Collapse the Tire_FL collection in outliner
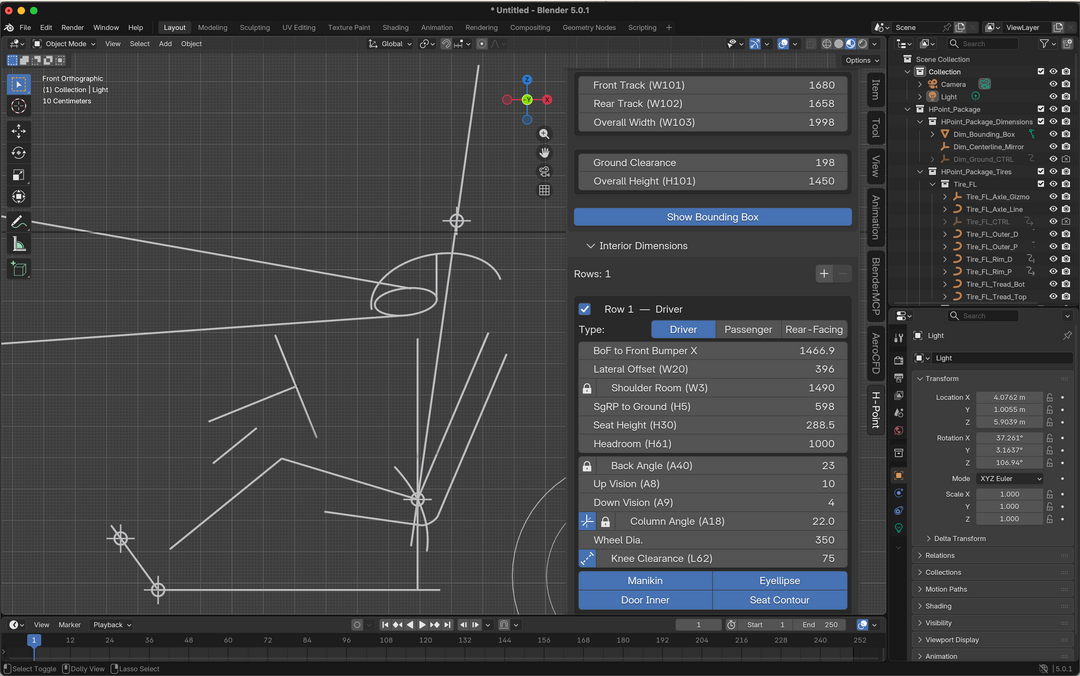The width and height of the screenshot is (1080, 676). [933, 185]
